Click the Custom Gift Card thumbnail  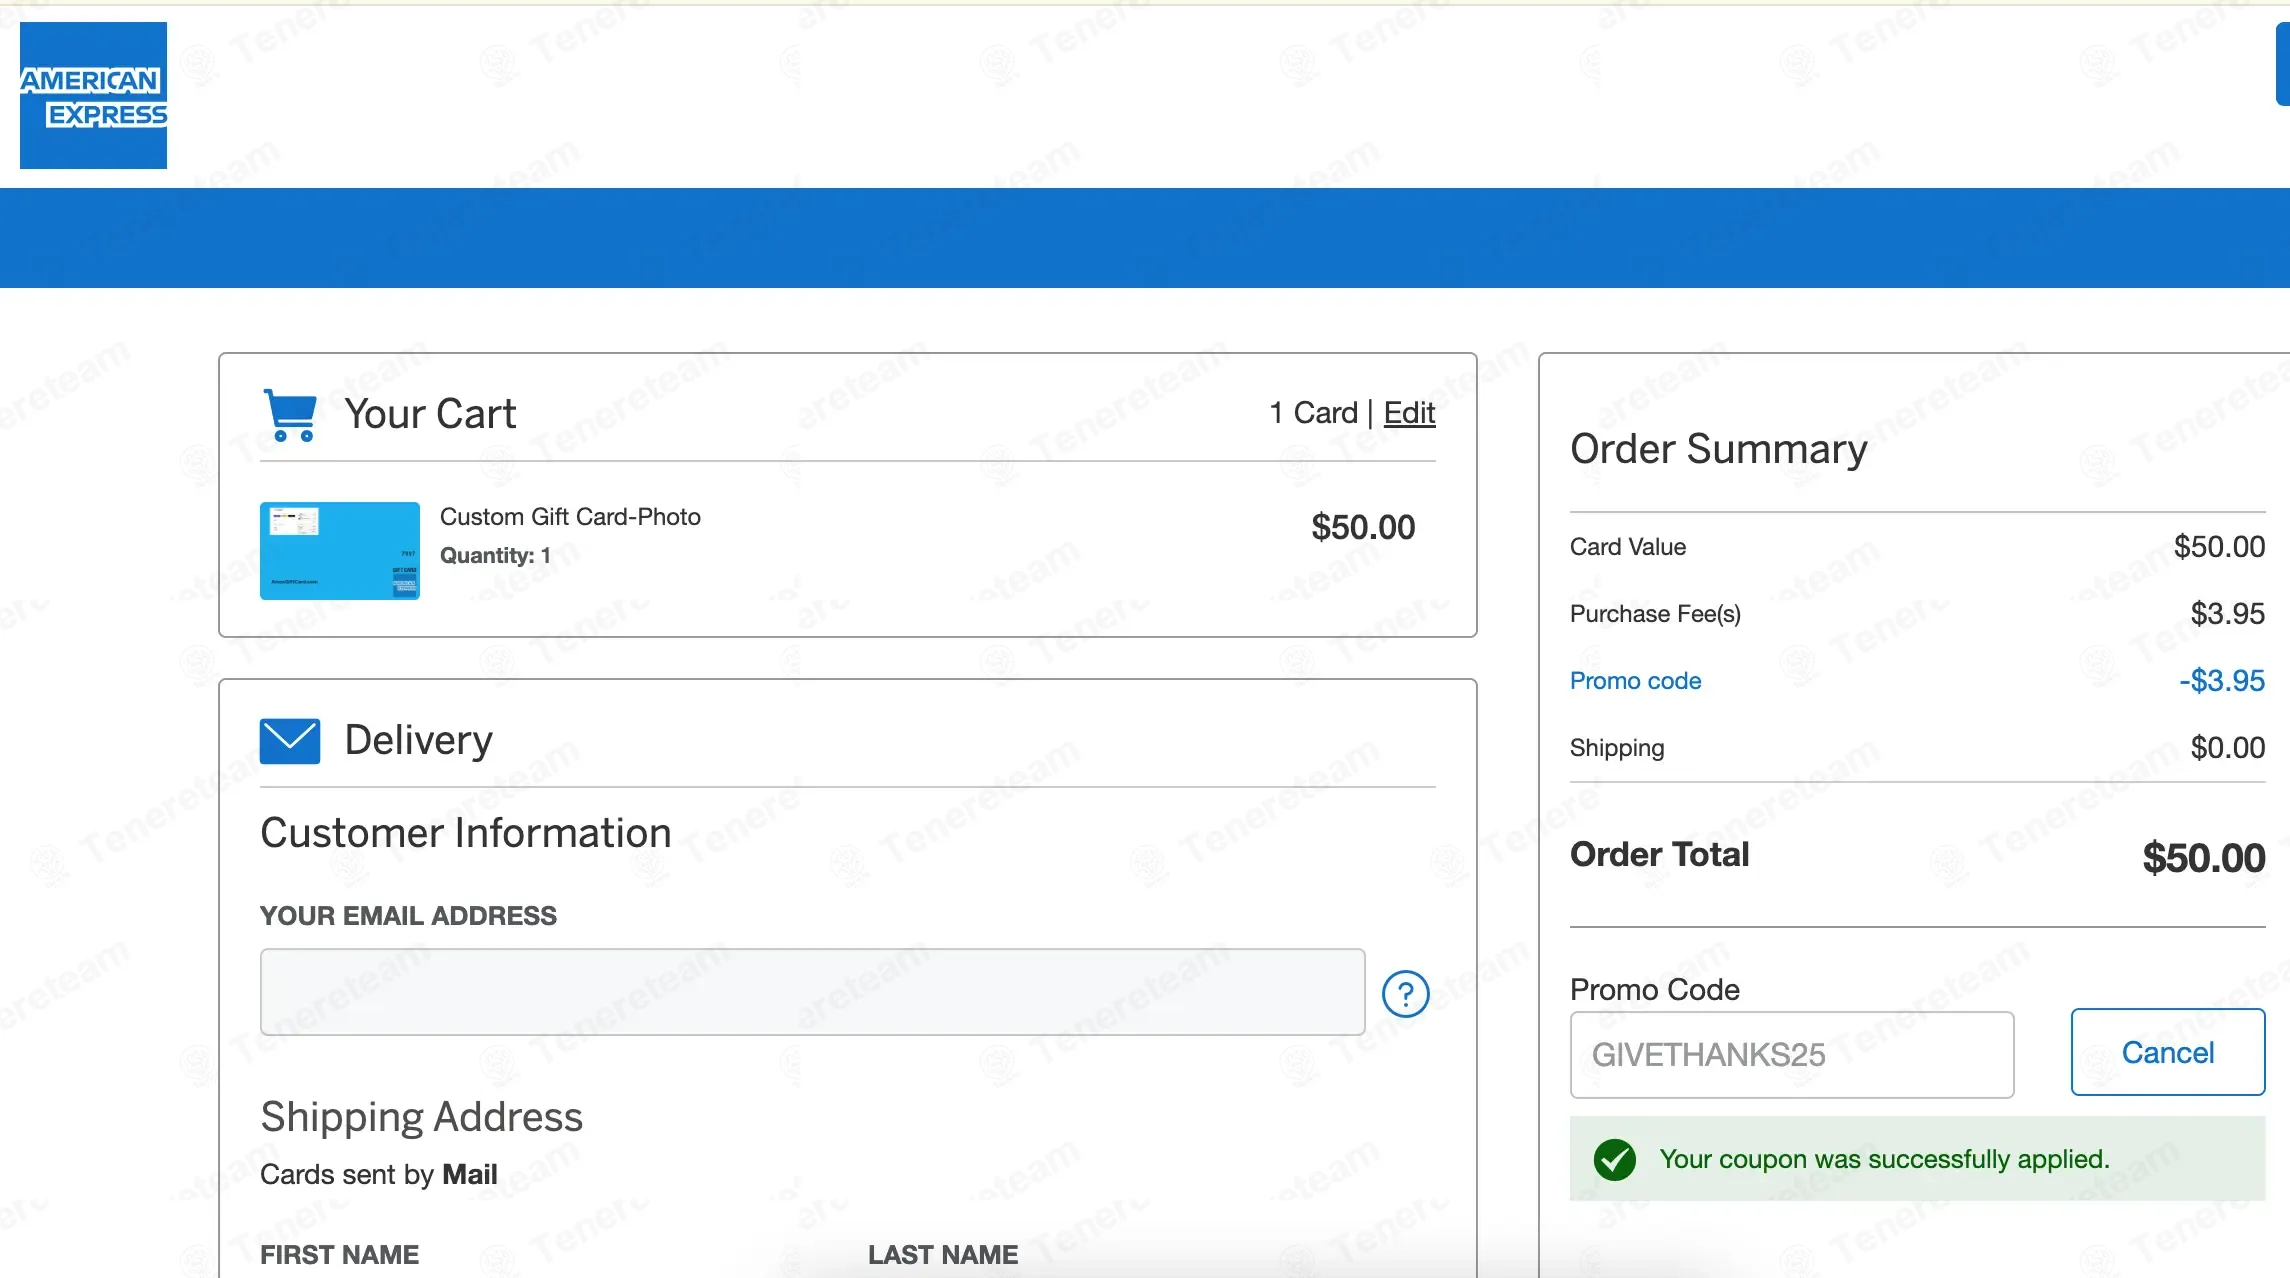click(x=340, y=551)
